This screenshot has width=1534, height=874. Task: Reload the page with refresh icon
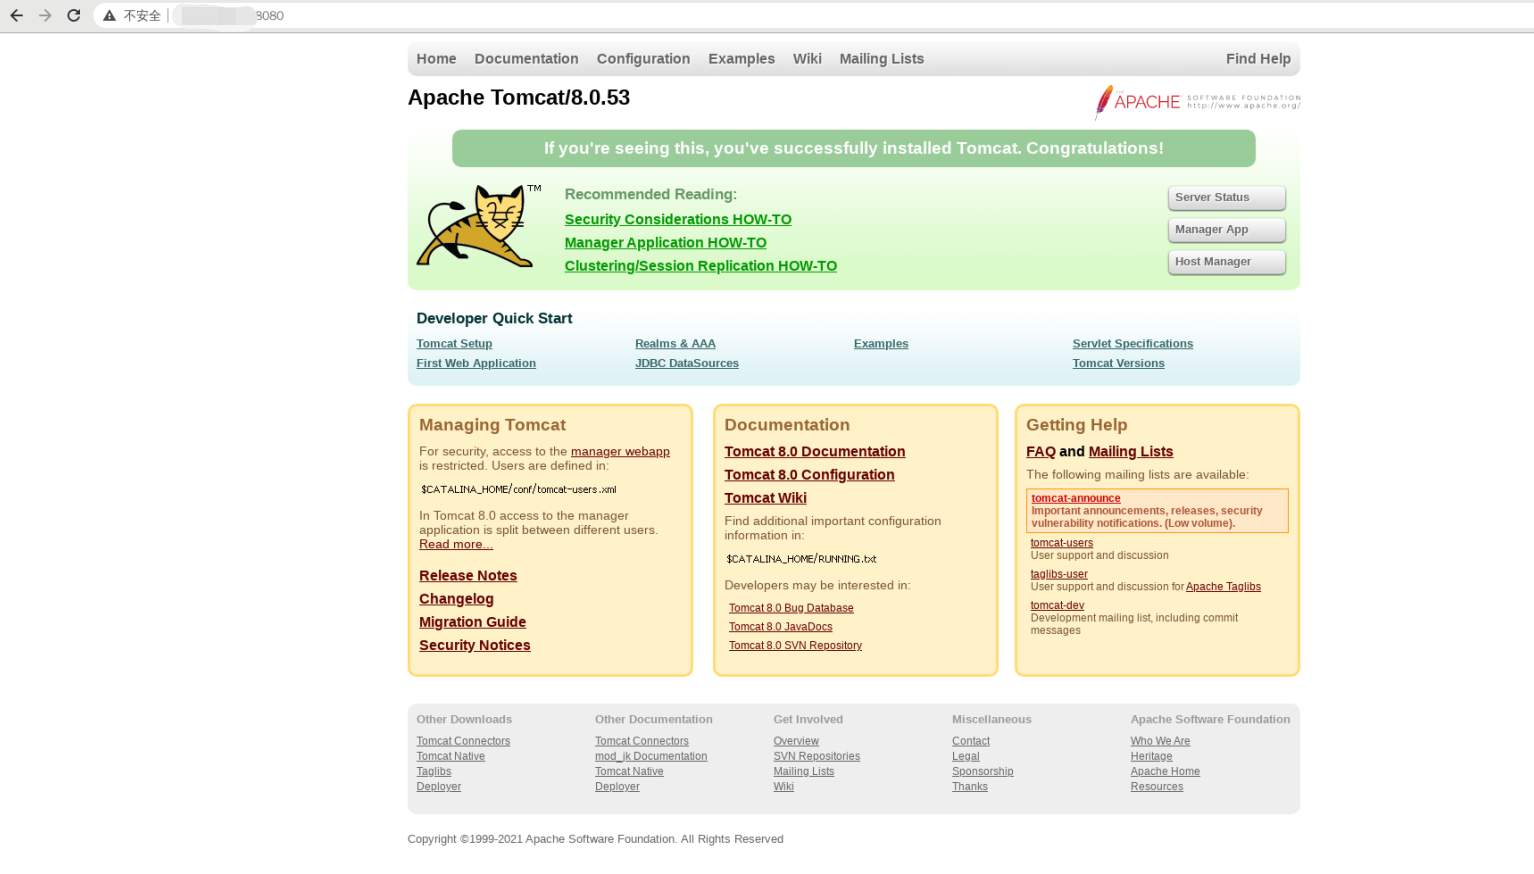pos(73,16)
